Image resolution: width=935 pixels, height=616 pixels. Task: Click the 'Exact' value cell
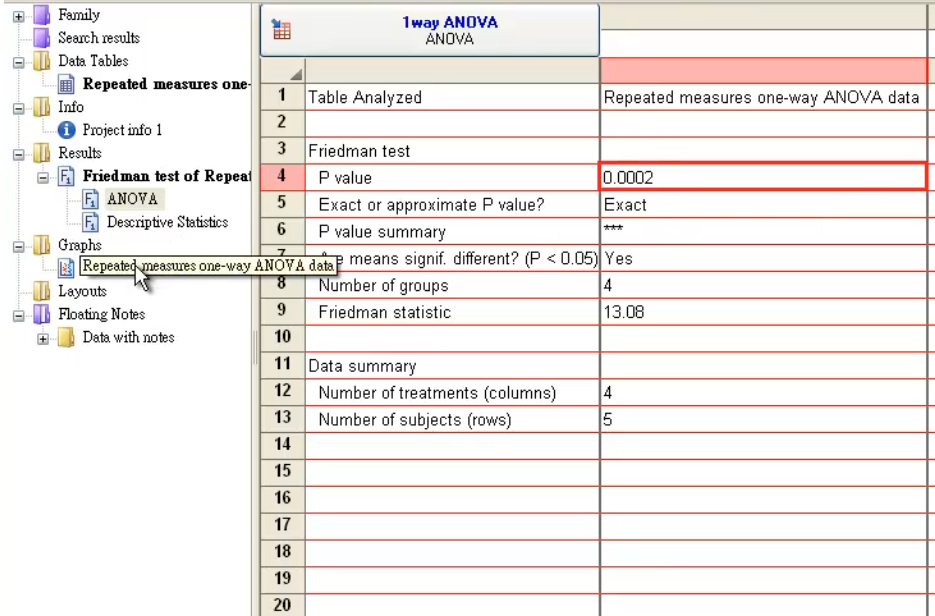pos(763,205)
